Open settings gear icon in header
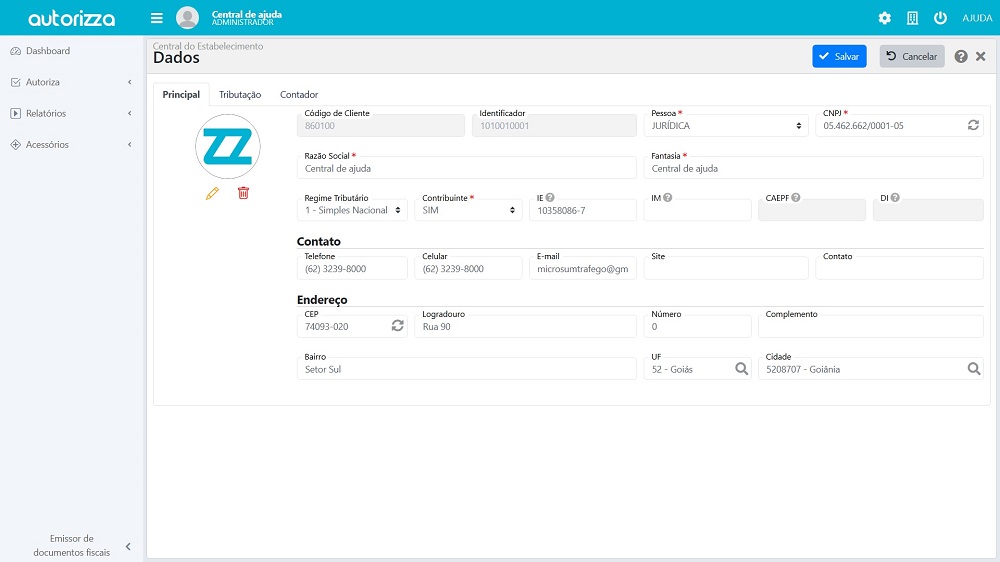Screen dimensions: 1000x562 click(x=884, y=18)
